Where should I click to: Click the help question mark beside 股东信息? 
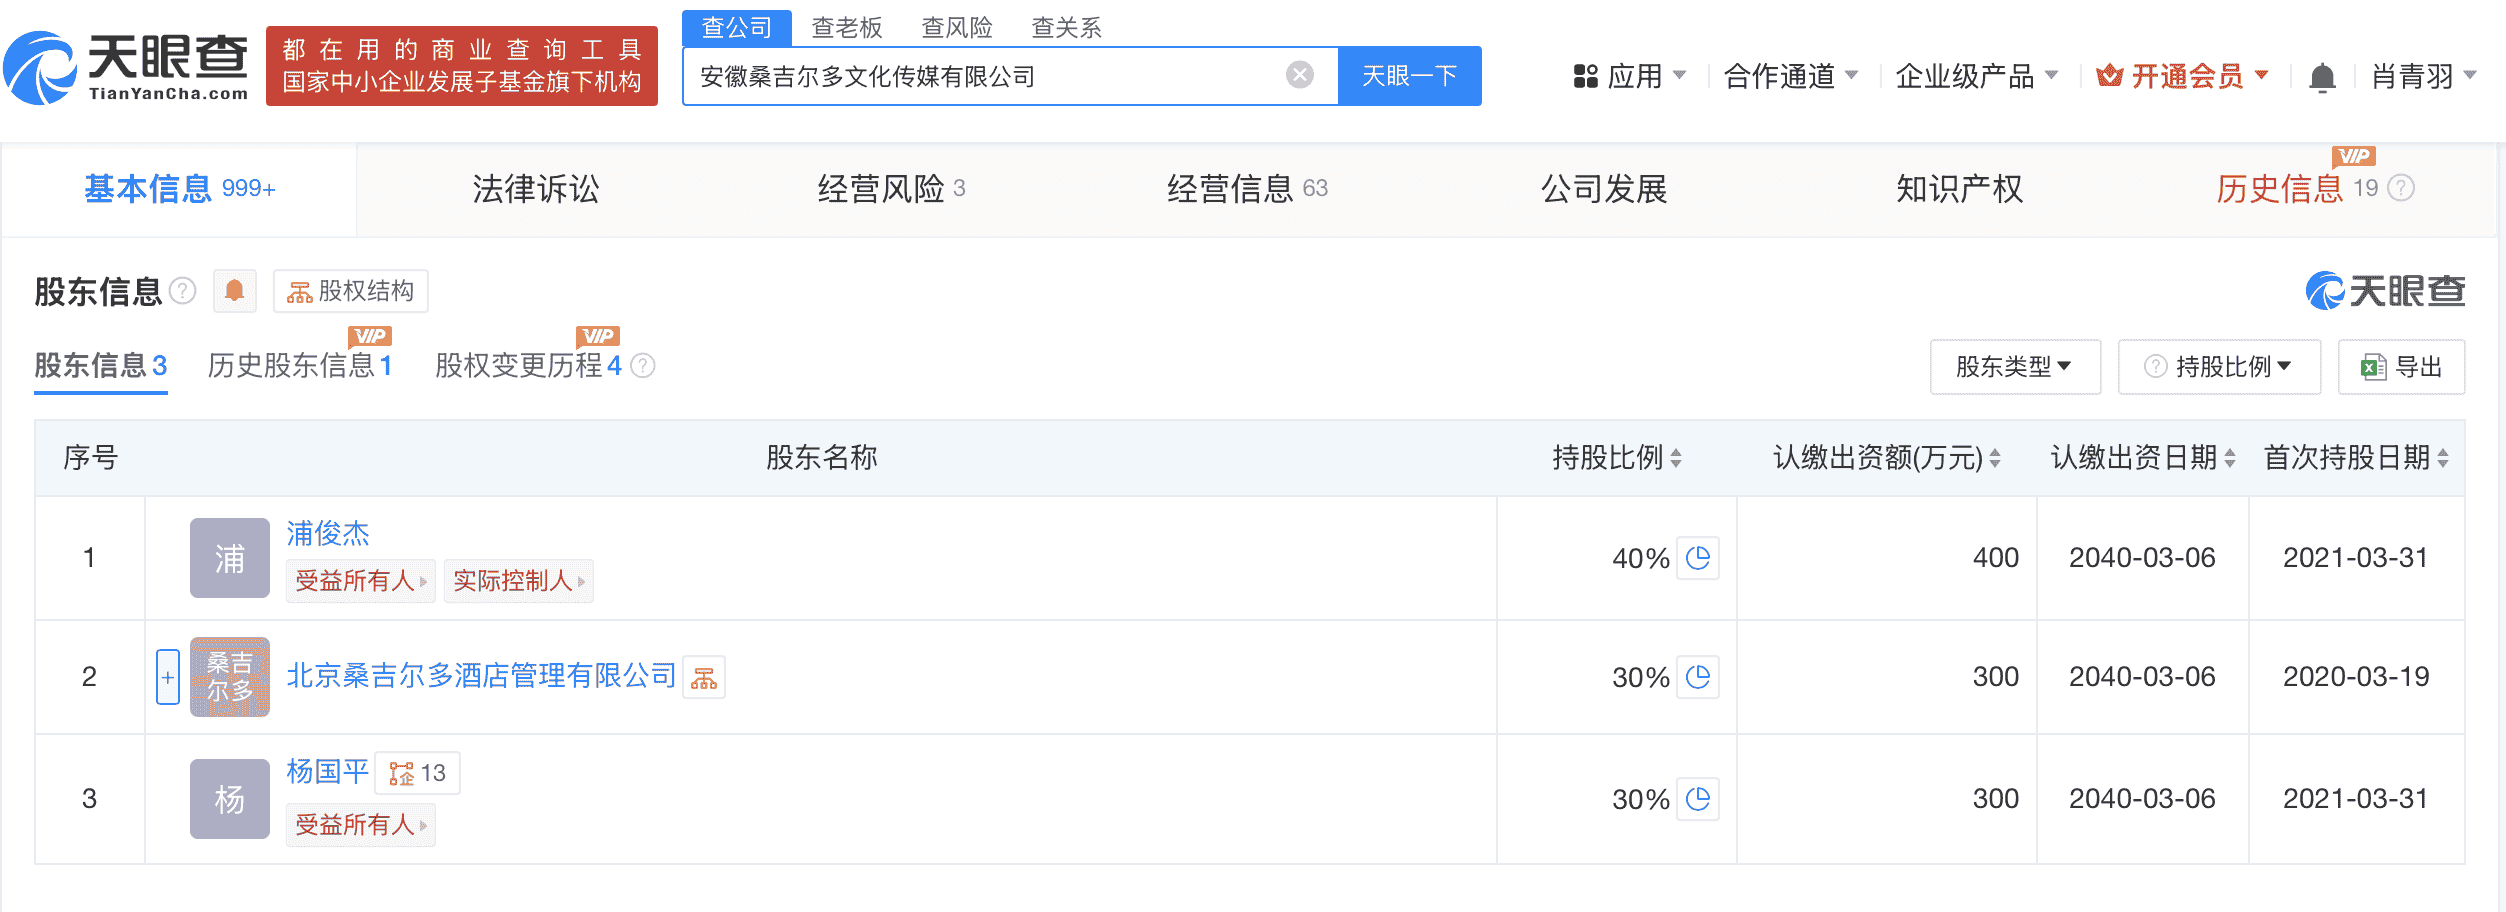pyautogui.click(x=182, y=290)
